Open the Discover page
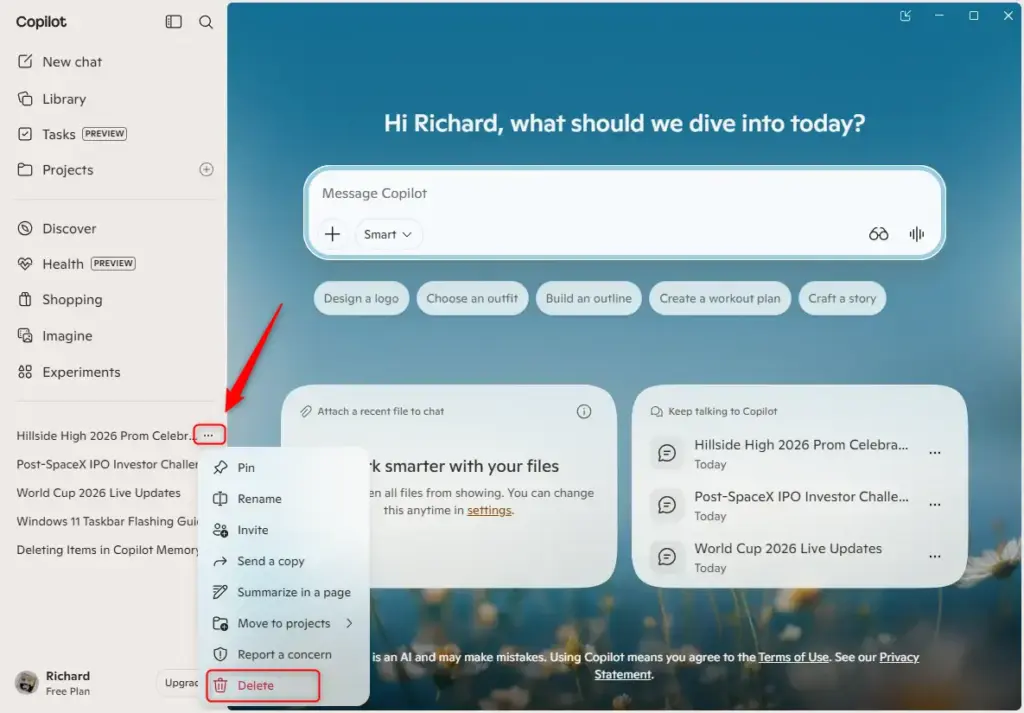This screenshot has height=713, width=1024. click(x=57, y=229)
